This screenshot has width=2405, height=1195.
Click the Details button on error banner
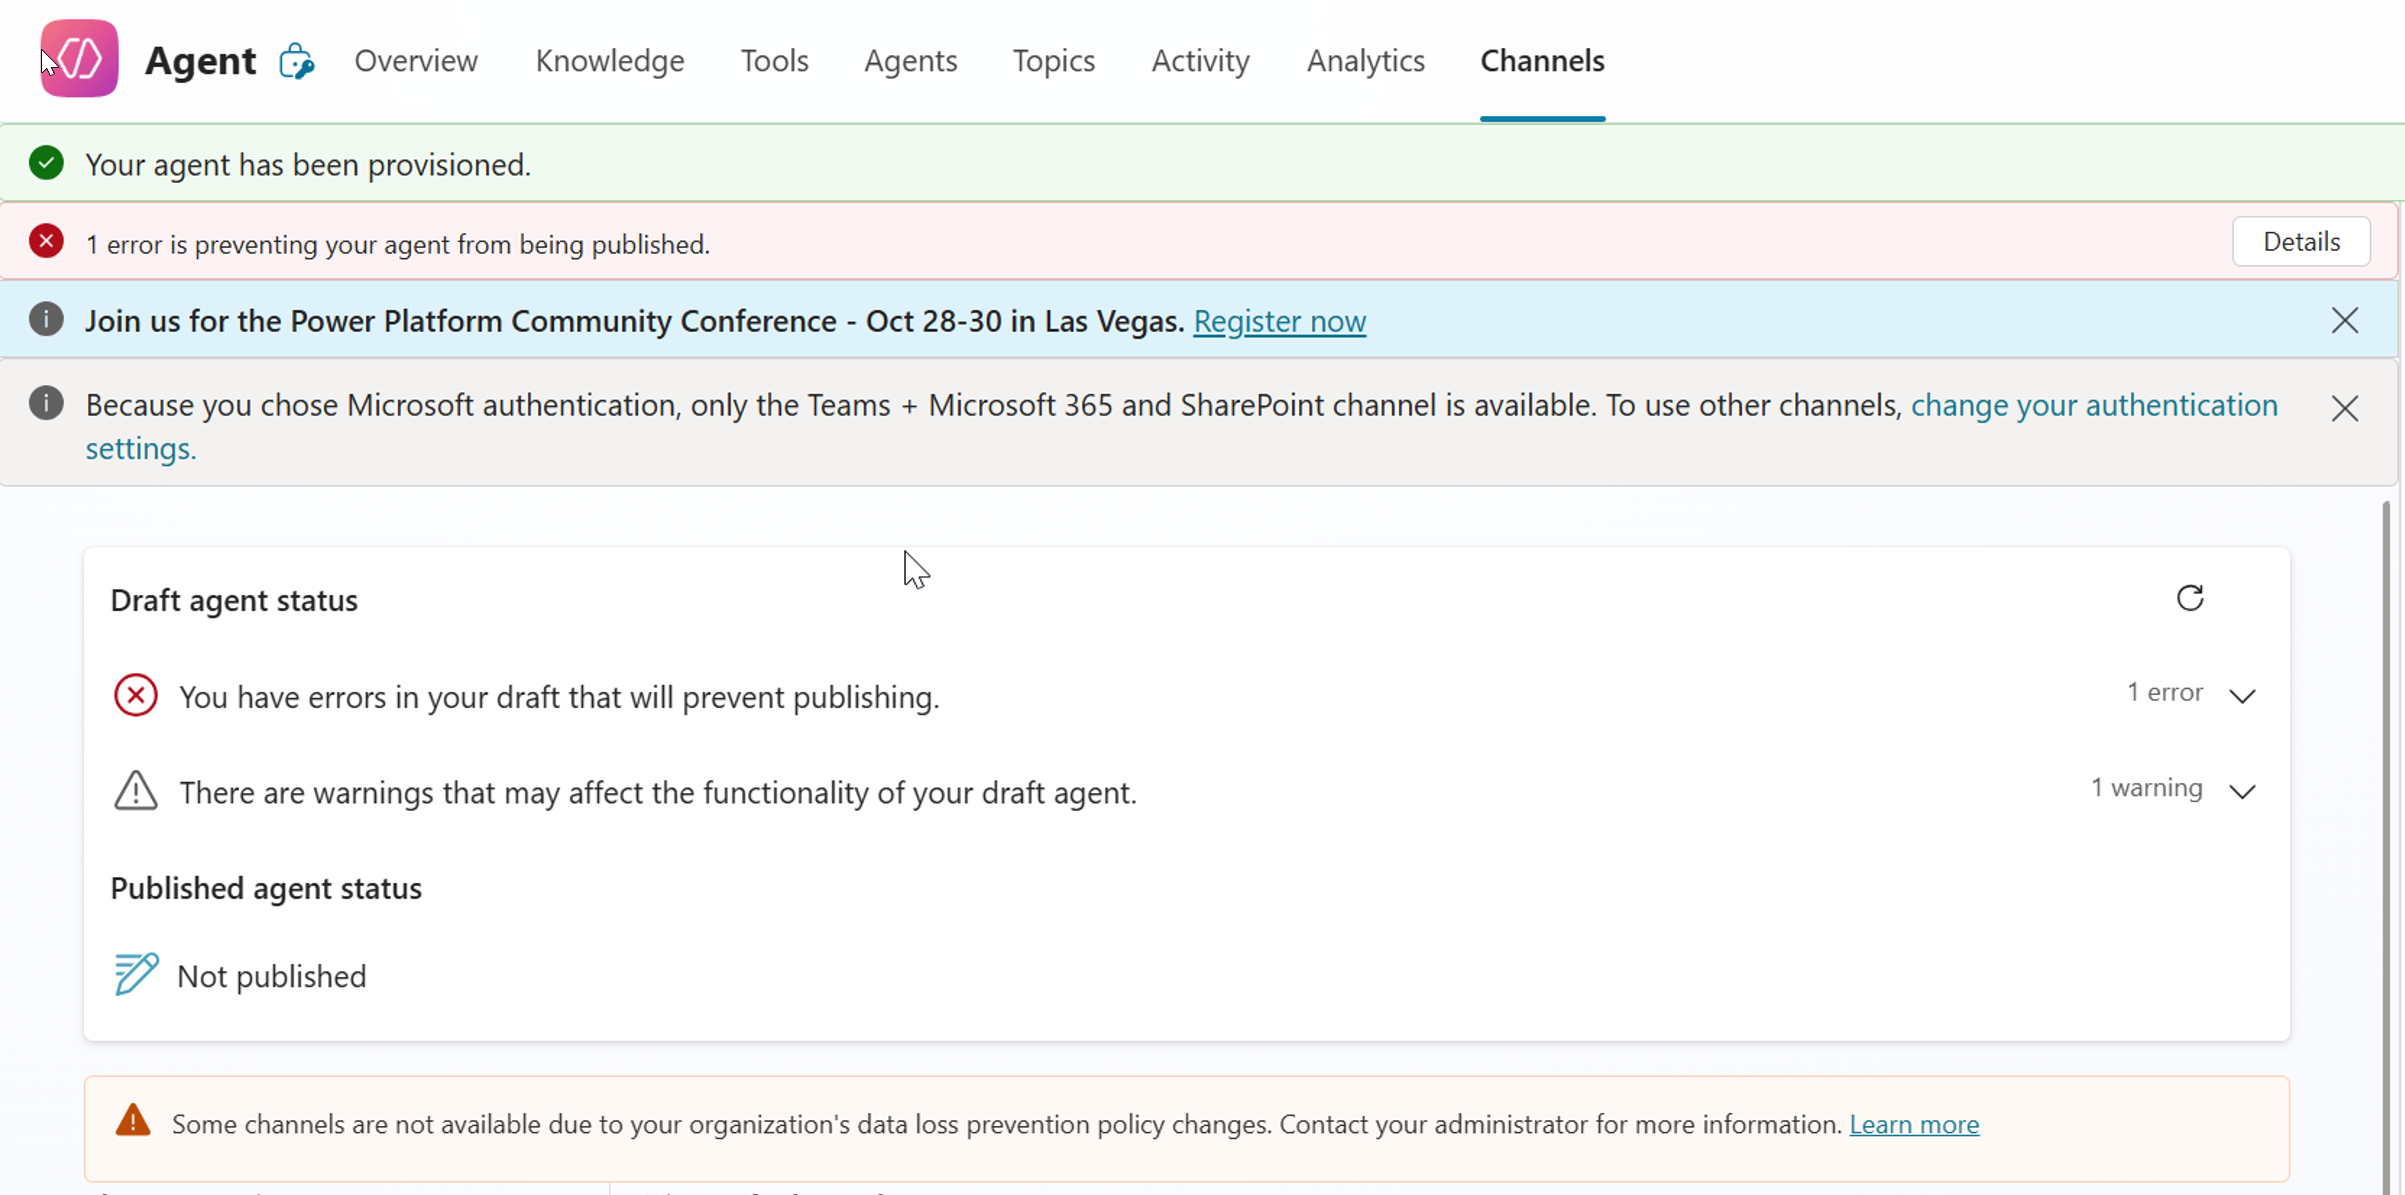[2300, 242]
